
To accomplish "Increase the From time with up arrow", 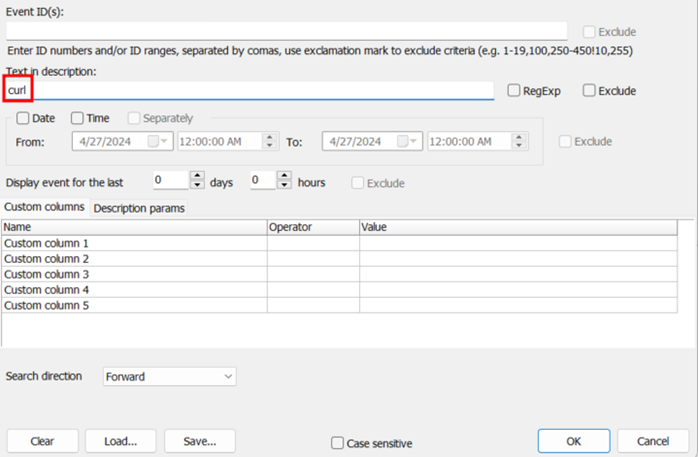I will (270, 138).
